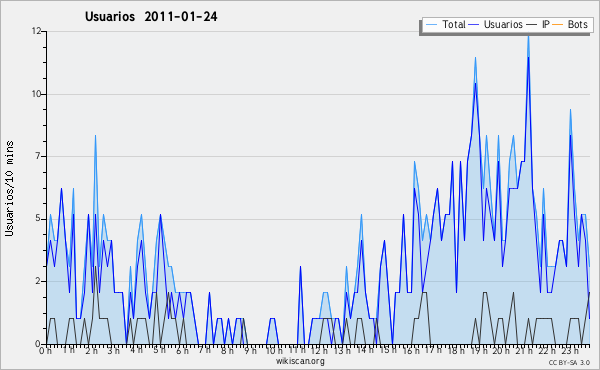Click the x-axis label '0 h'
600x370 pixels.
pos(45,350)
